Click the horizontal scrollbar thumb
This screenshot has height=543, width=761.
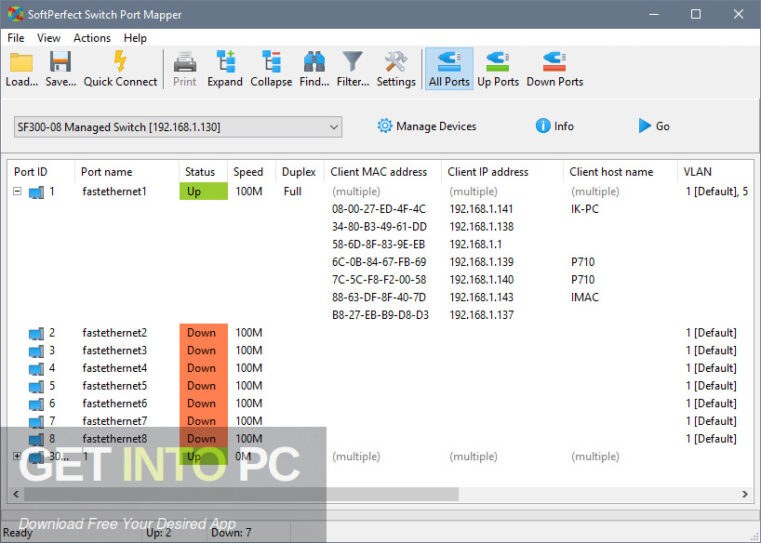coord(241,494)
